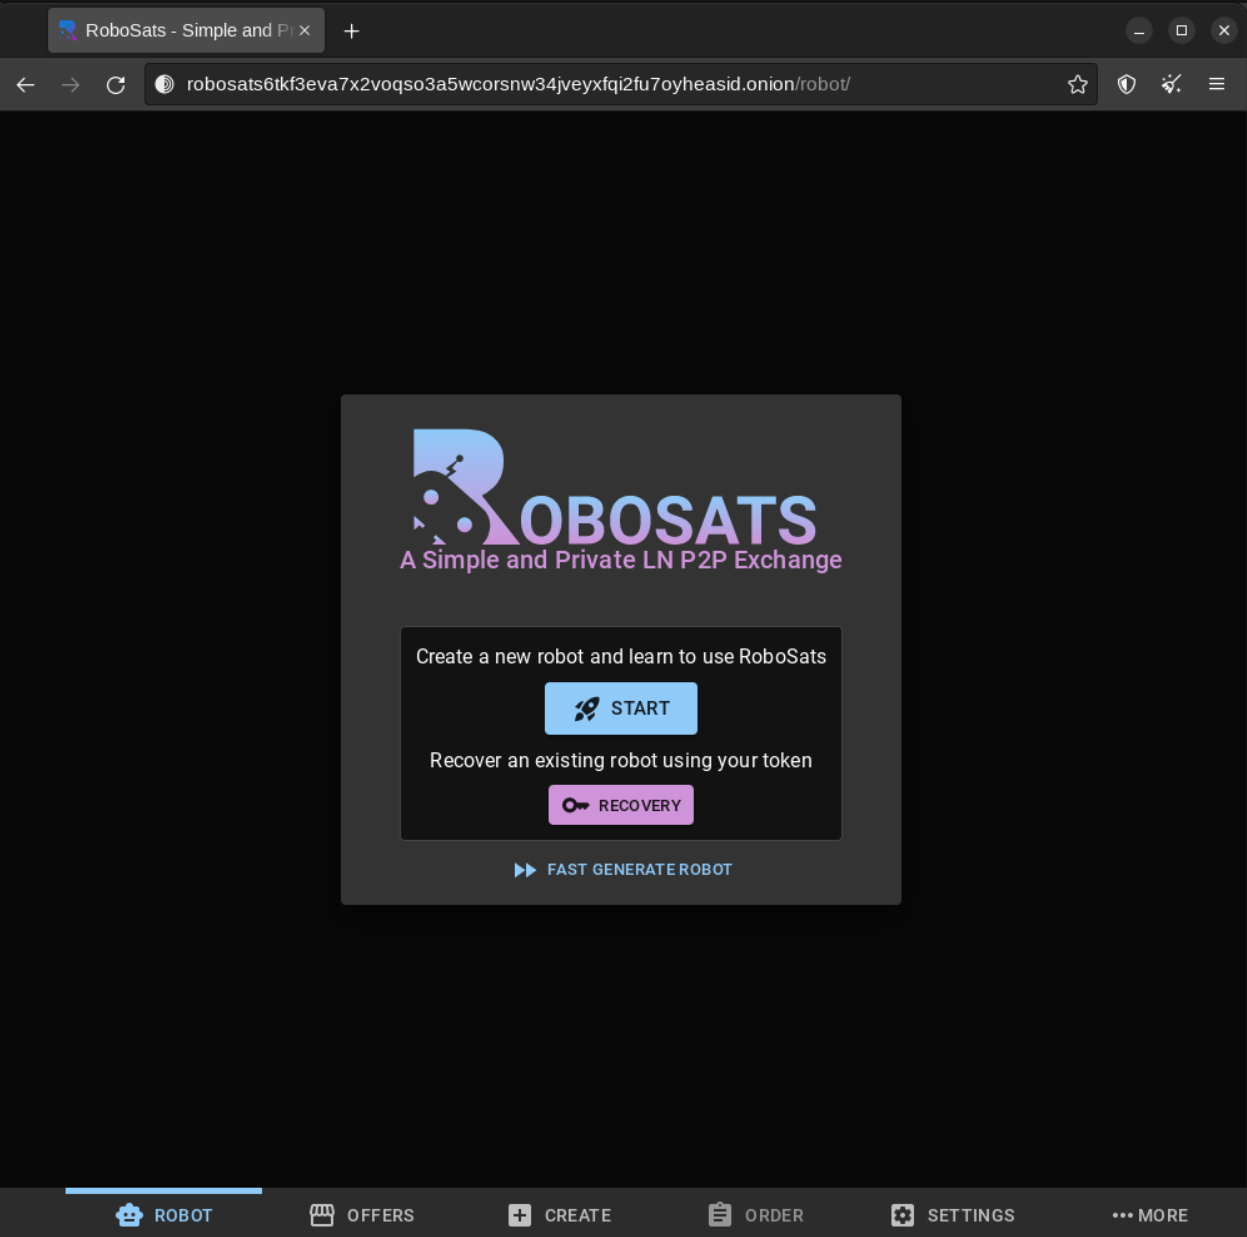
Task: Open a new browser tab
Action: (351, 31)
